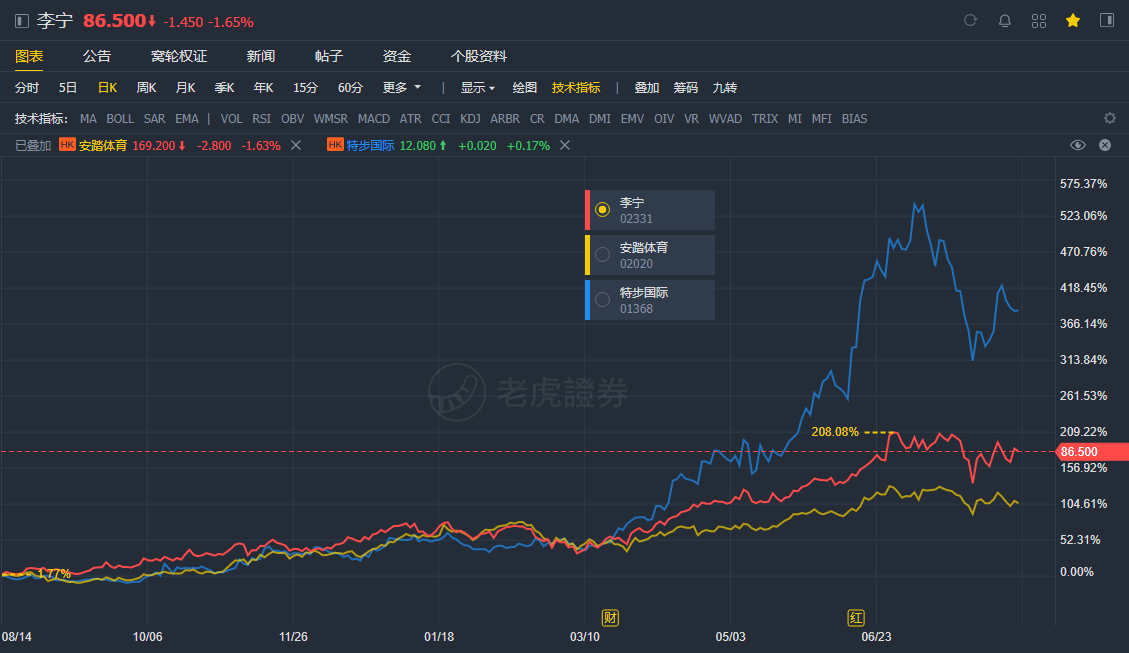Enable the TRIX indicator

tap(765, 119)
